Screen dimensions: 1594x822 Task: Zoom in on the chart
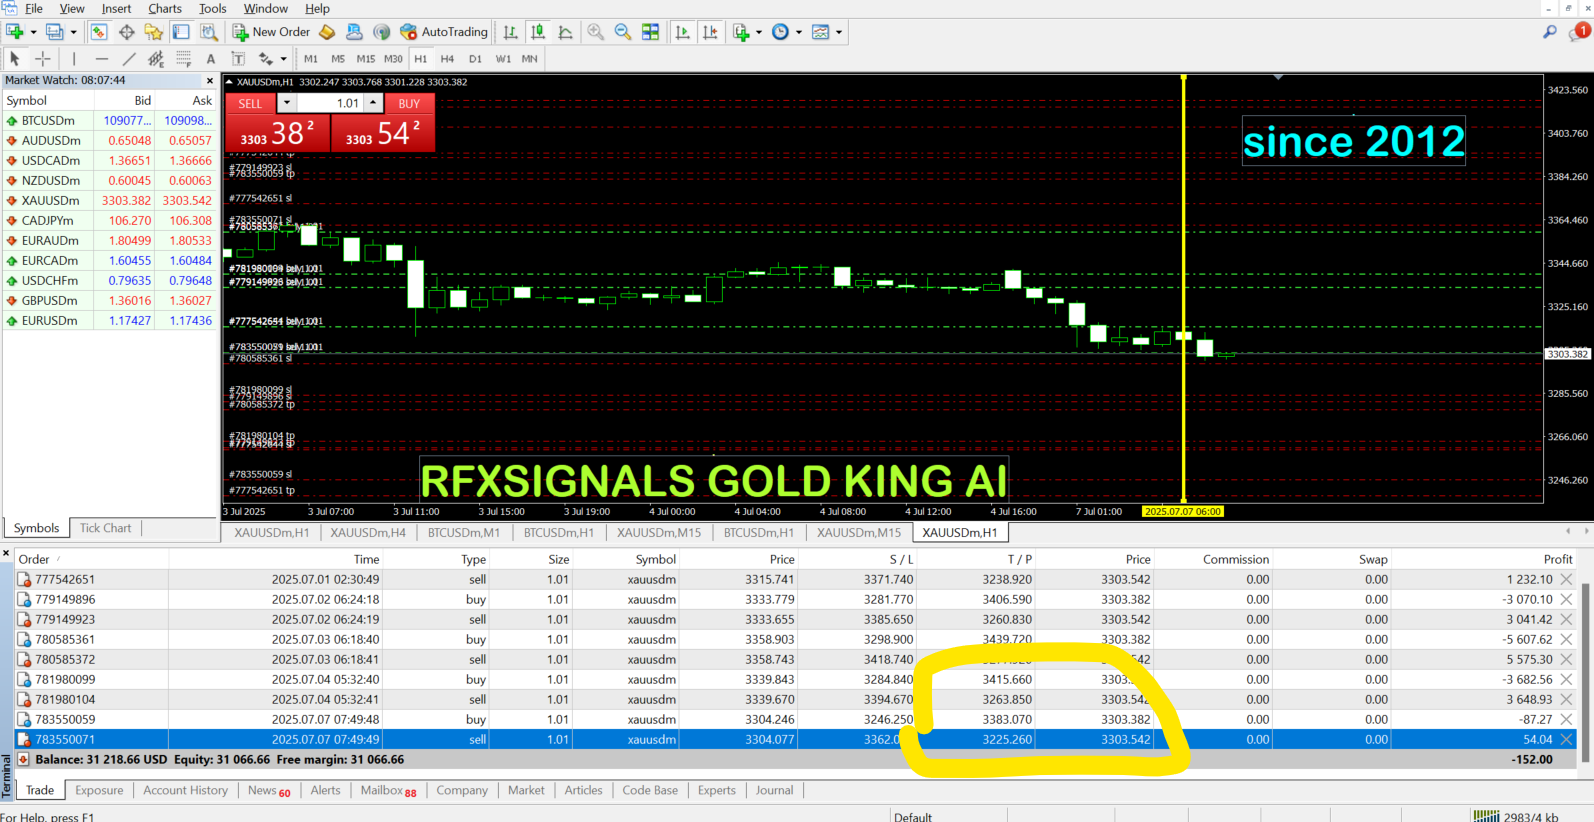596,32
